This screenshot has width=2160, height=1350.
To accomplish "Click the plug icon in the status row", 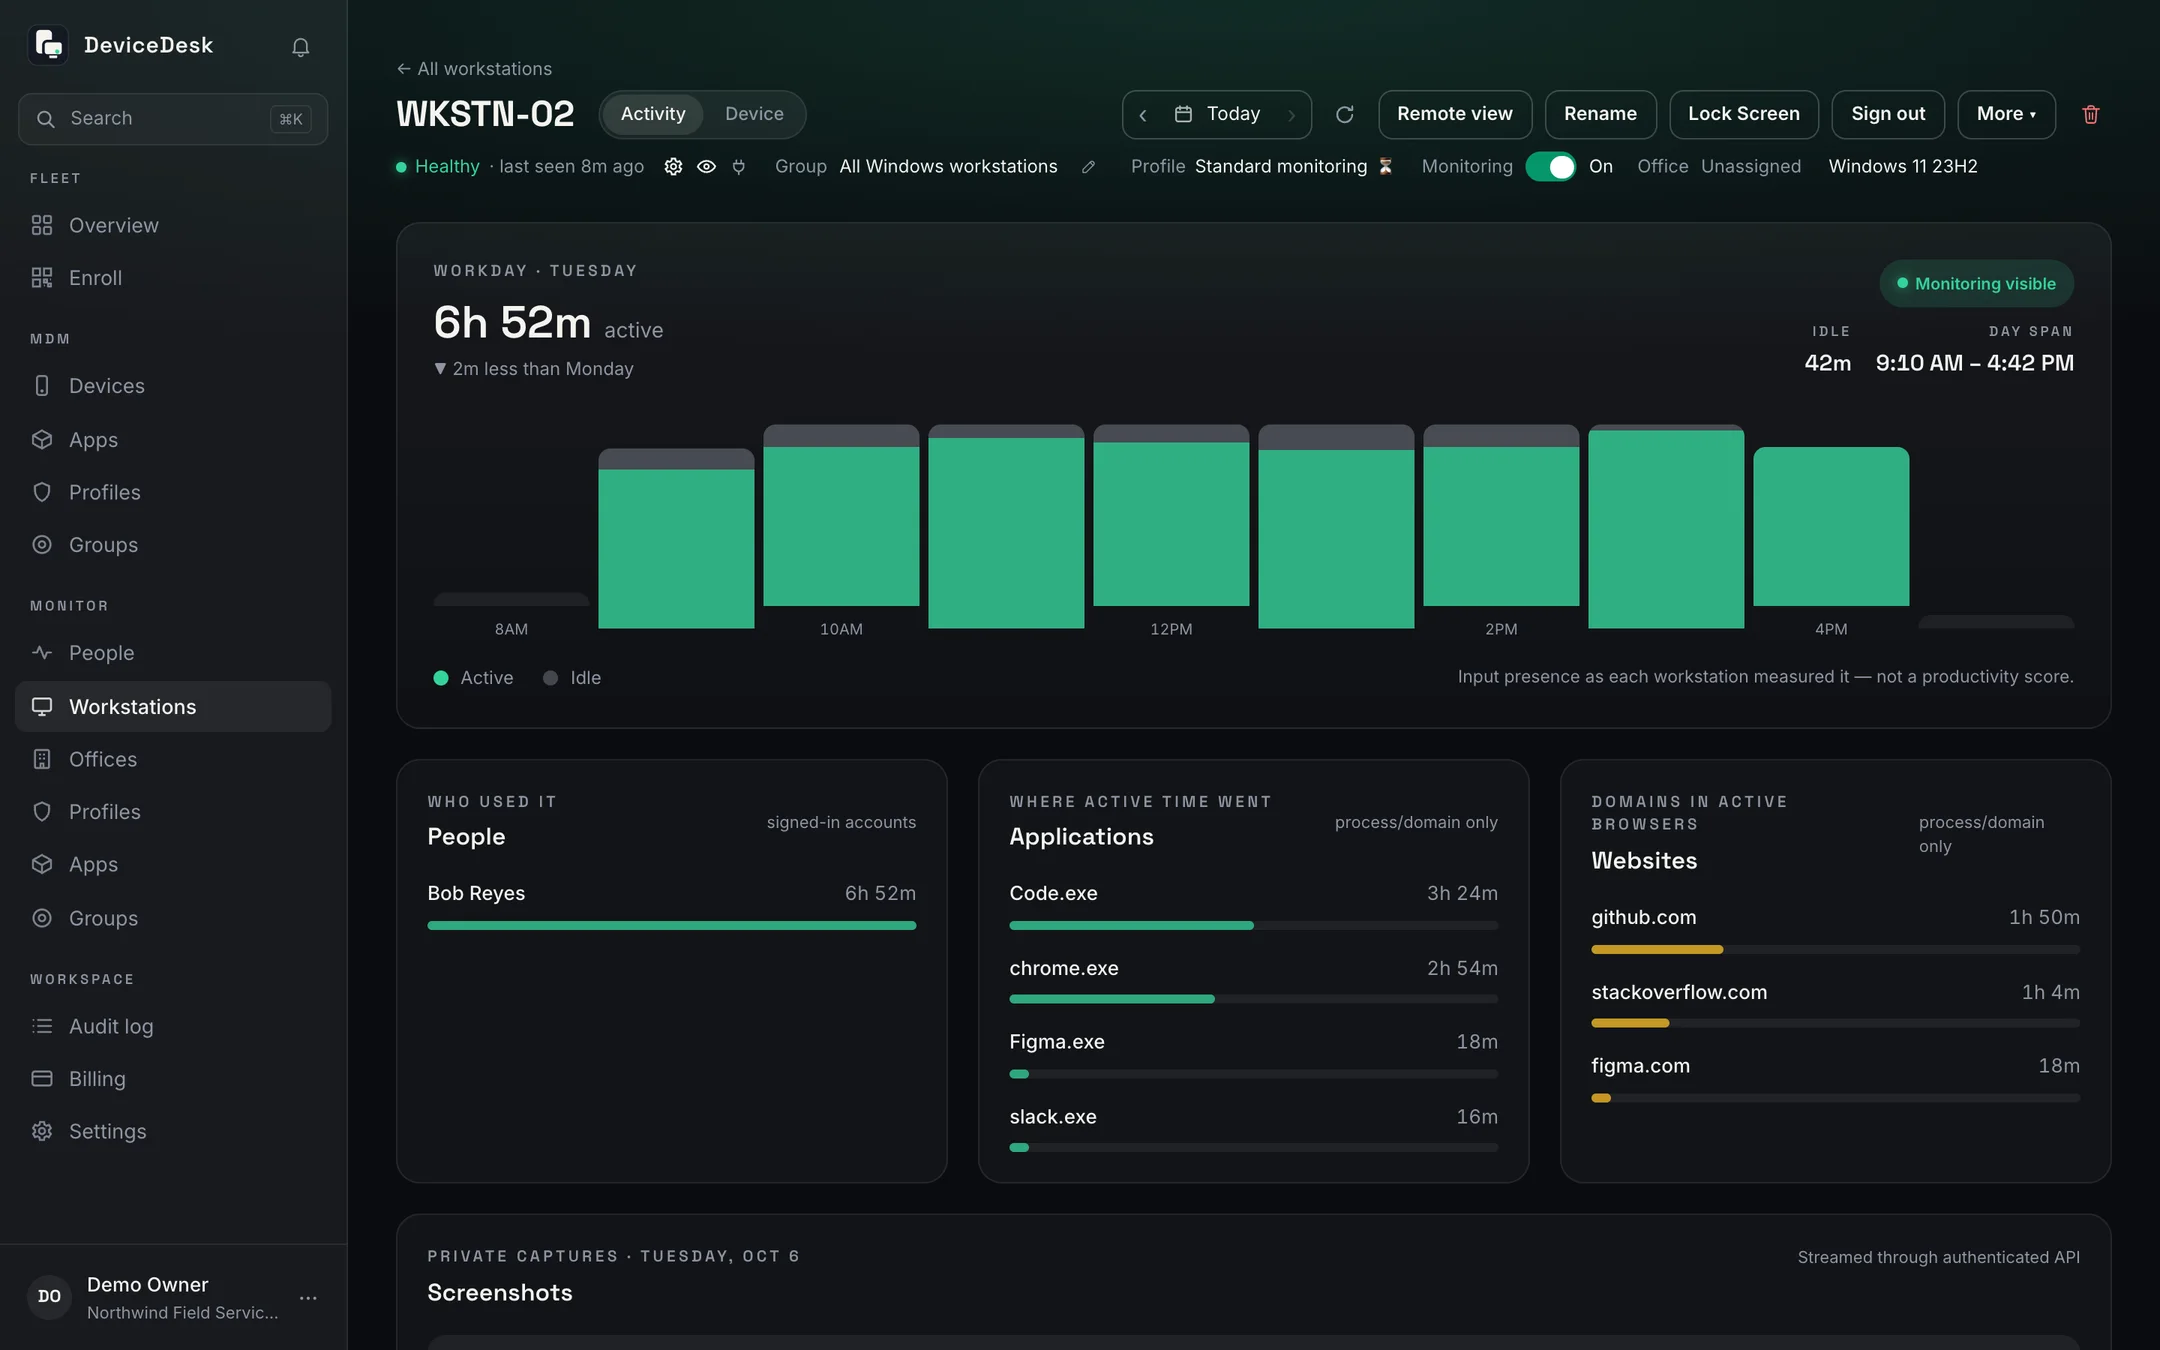I will coord(739,167).
